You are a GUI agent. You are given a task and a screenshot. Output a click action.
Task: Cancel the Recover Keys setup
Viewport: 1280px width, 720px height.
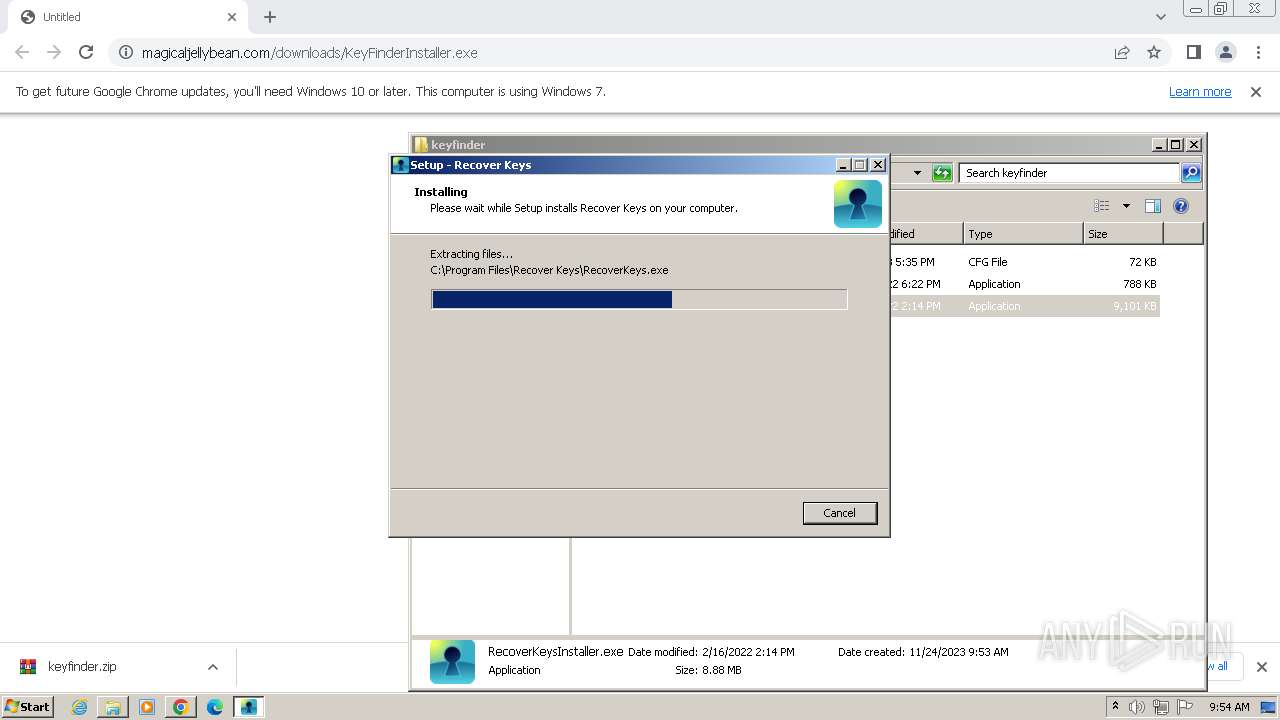point(839,513)
